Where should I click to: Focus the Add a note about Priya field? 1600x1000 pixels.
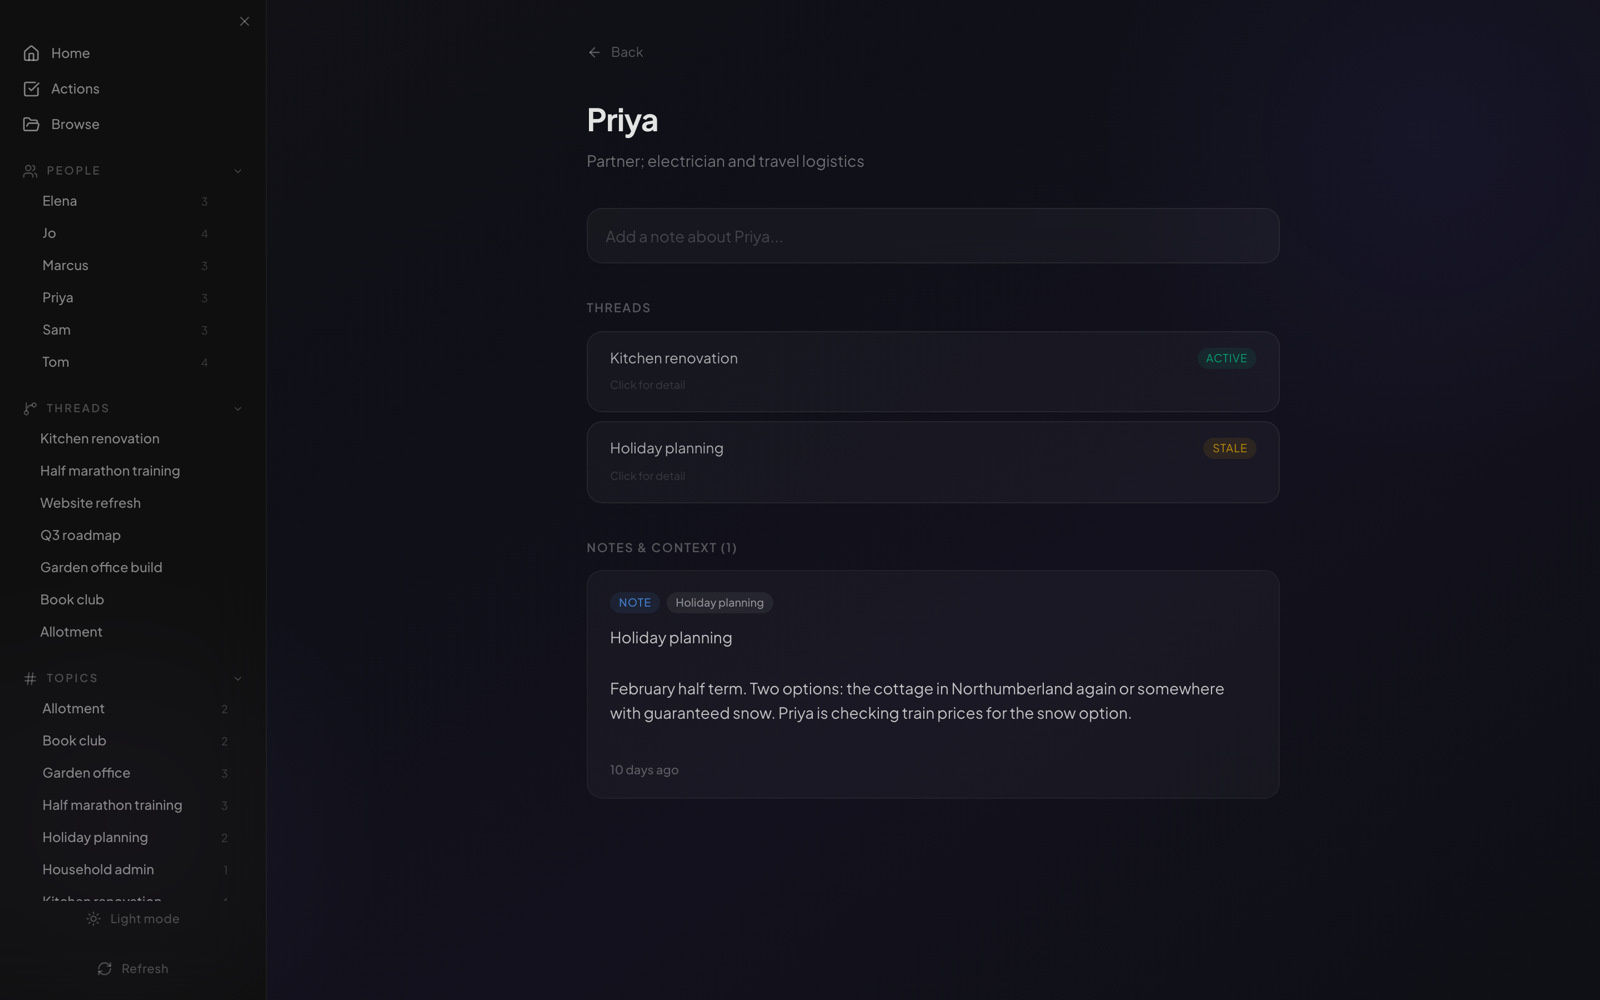933,236
